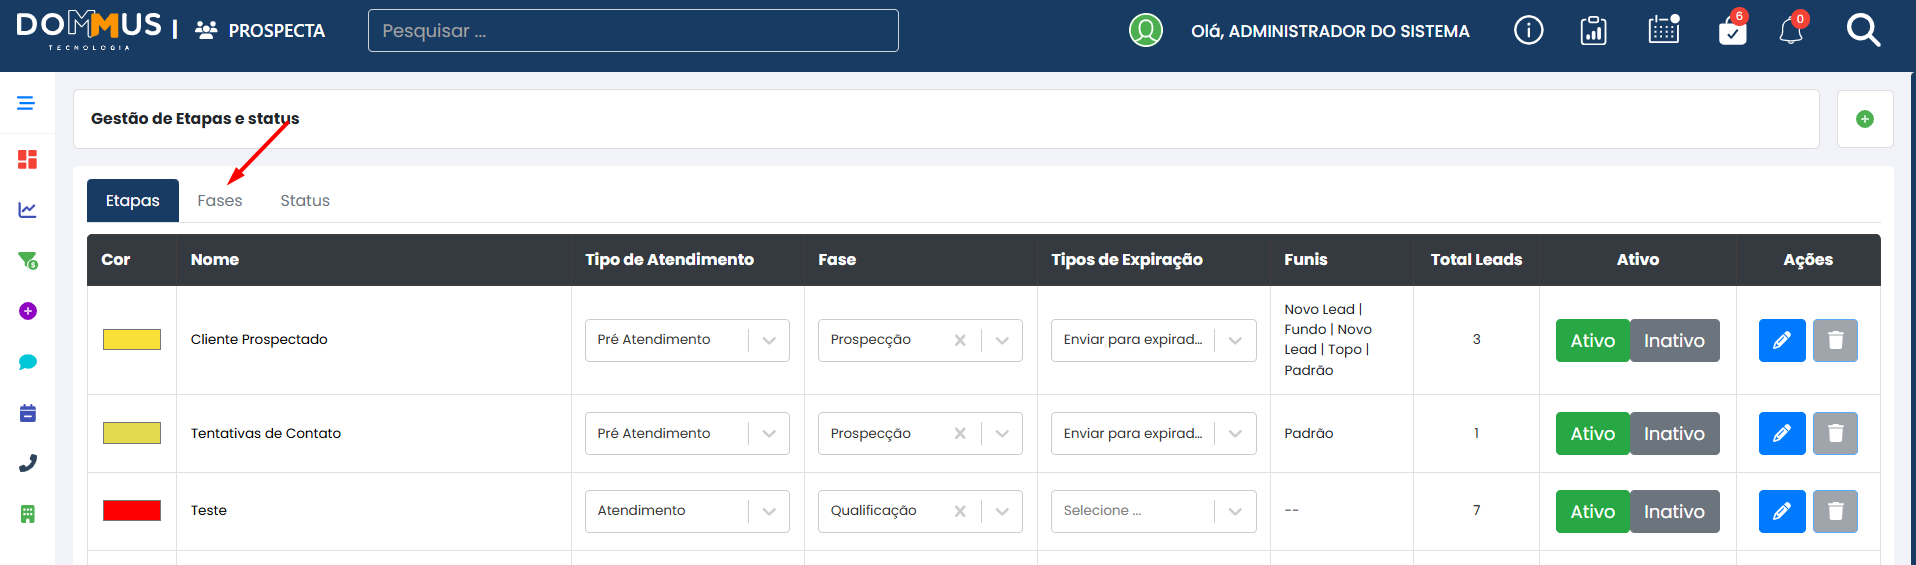The image size is (1916, 565).
Task: Delete the Cliente Prospectado row
Action: [x=1835, y=340]
